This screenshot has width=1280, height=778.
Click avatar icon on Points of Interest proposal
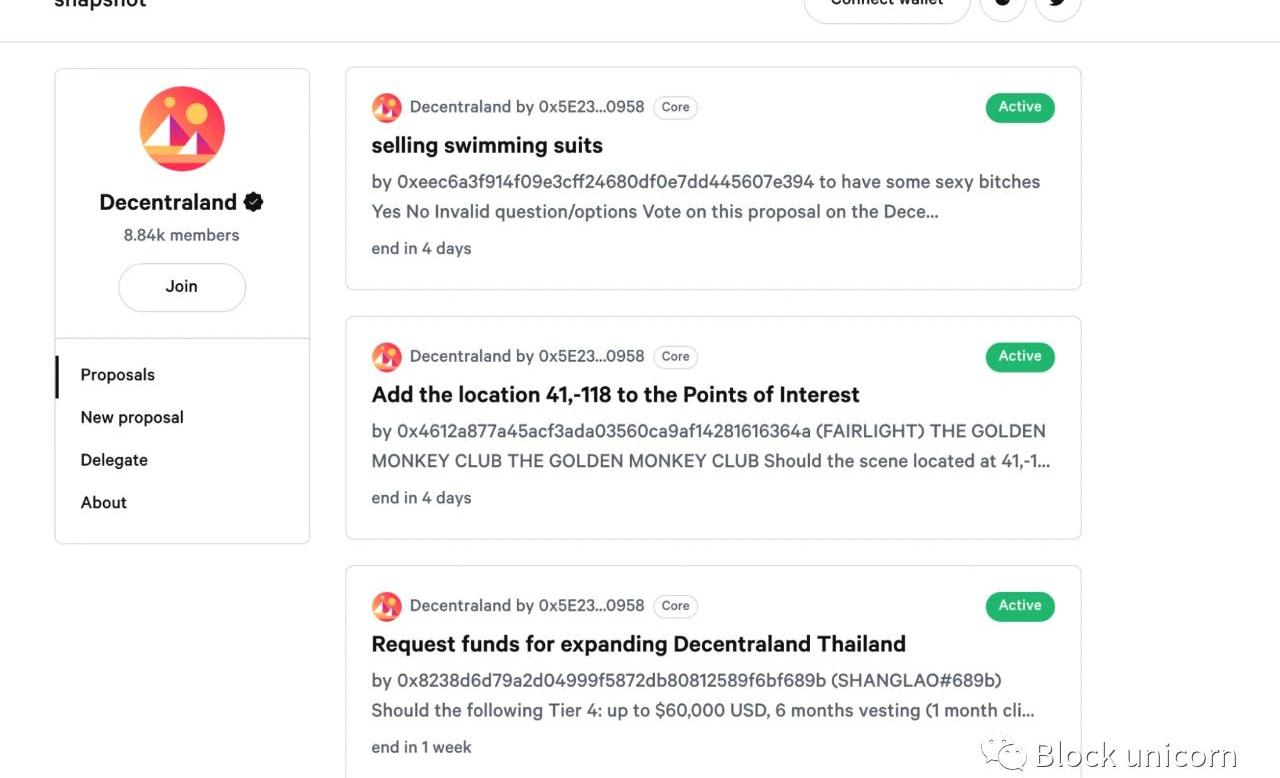387,357
